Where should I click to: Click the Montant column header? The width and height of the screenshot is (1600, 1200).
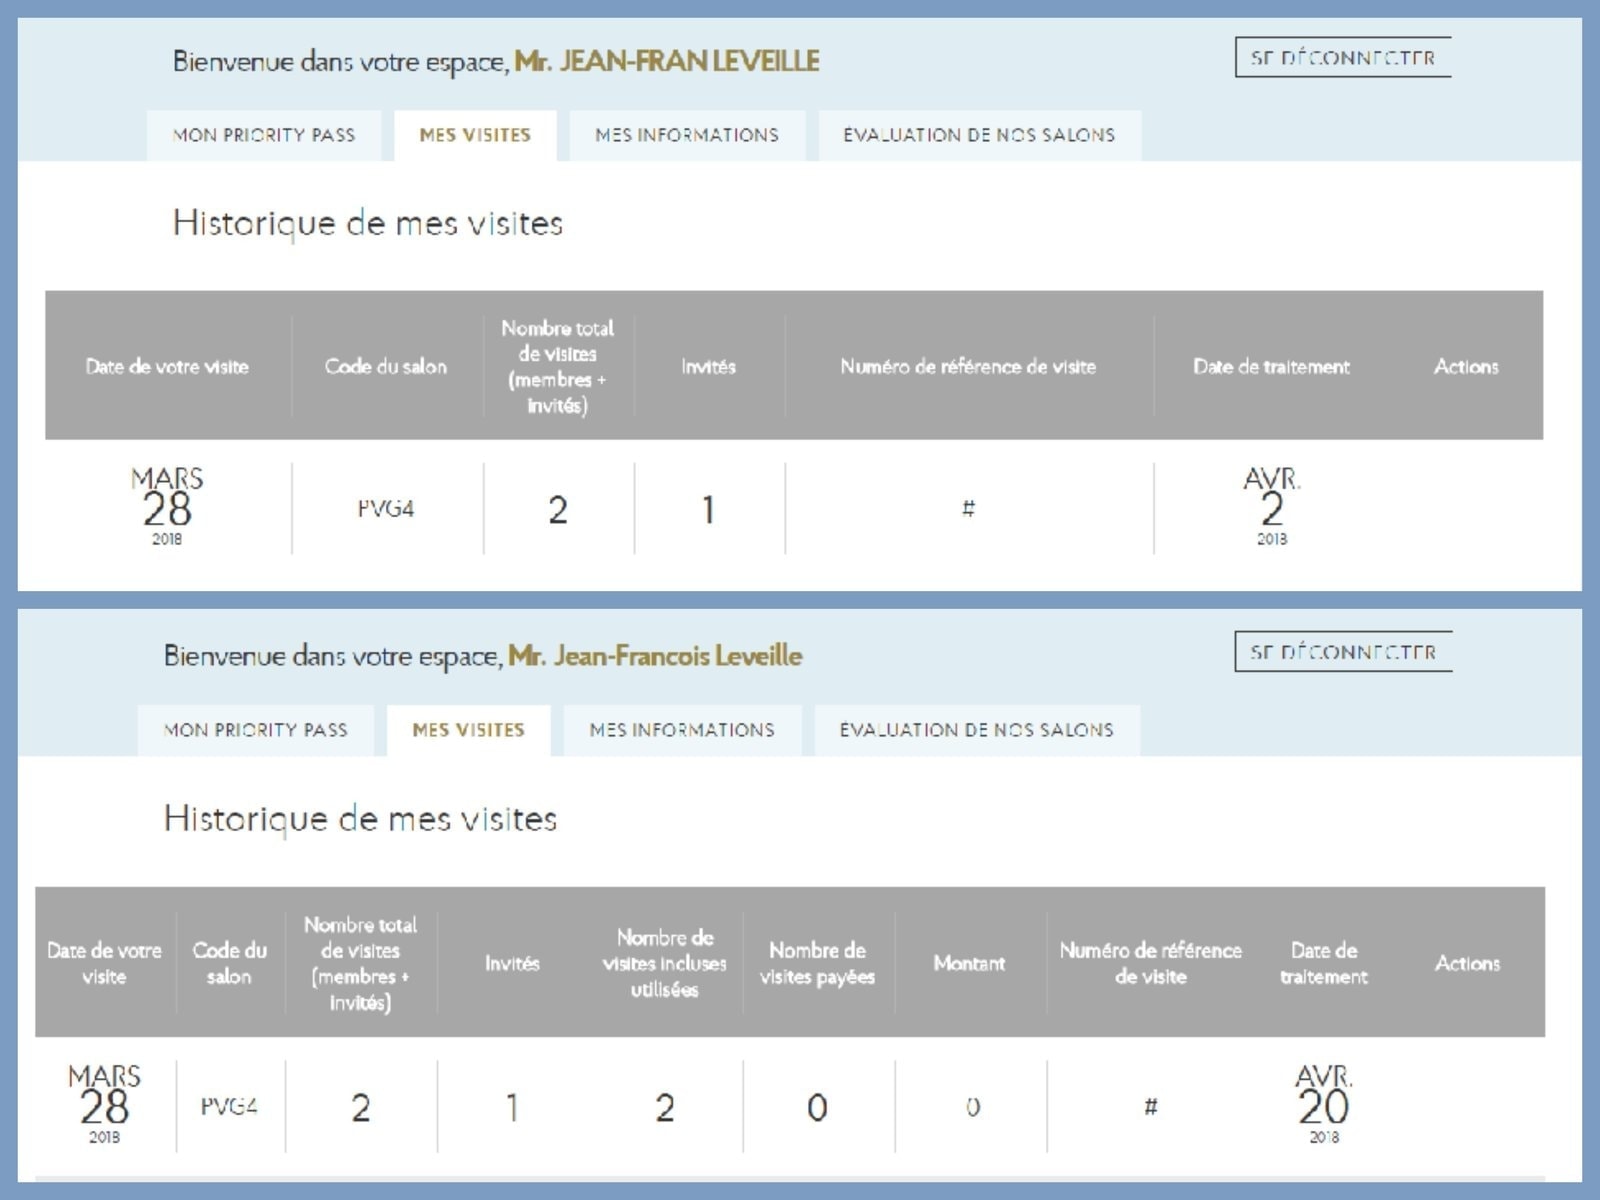pos(968,963)
